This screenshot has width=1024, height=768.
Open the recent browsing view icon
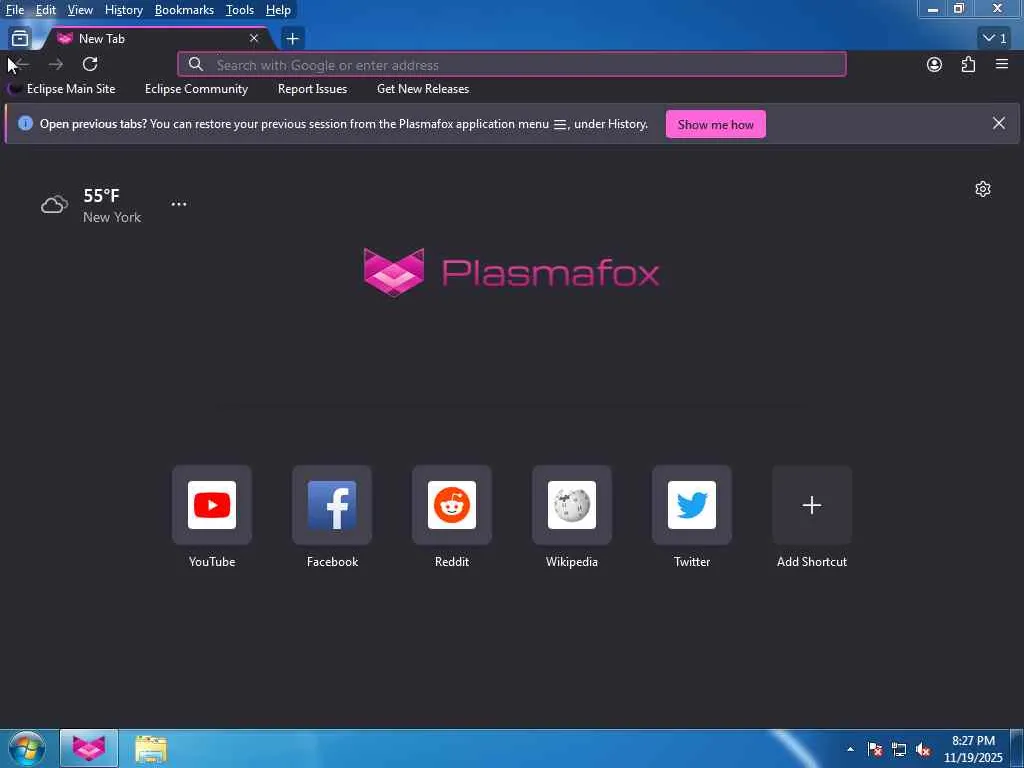[20, 39]
